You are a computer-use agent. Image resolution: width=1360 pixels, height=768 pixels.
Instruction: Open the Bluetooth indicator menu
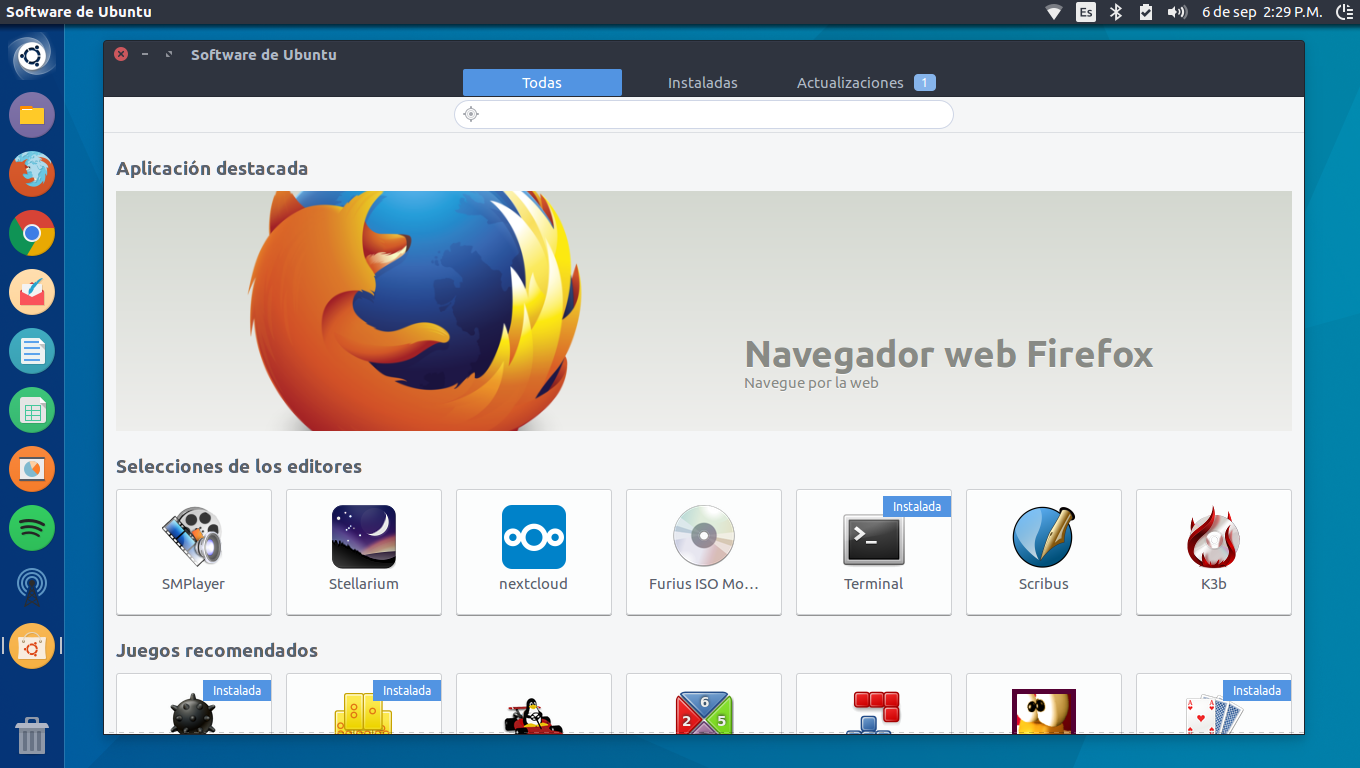coord(1118,12)
